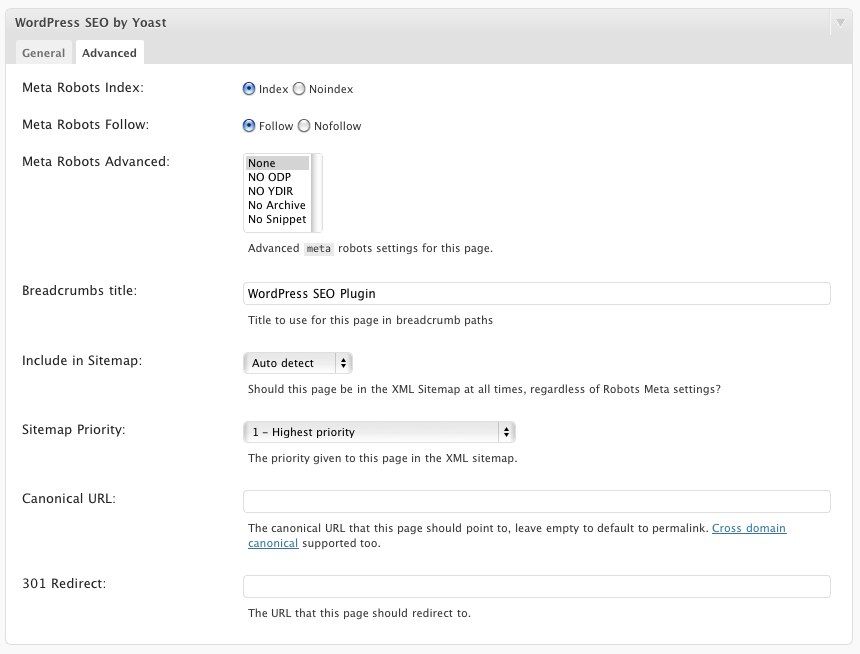This screenshot has height=654, width=860.
Task: Choose NO YDIR in Meta Robots Advanced list
Action: (278, 191)
